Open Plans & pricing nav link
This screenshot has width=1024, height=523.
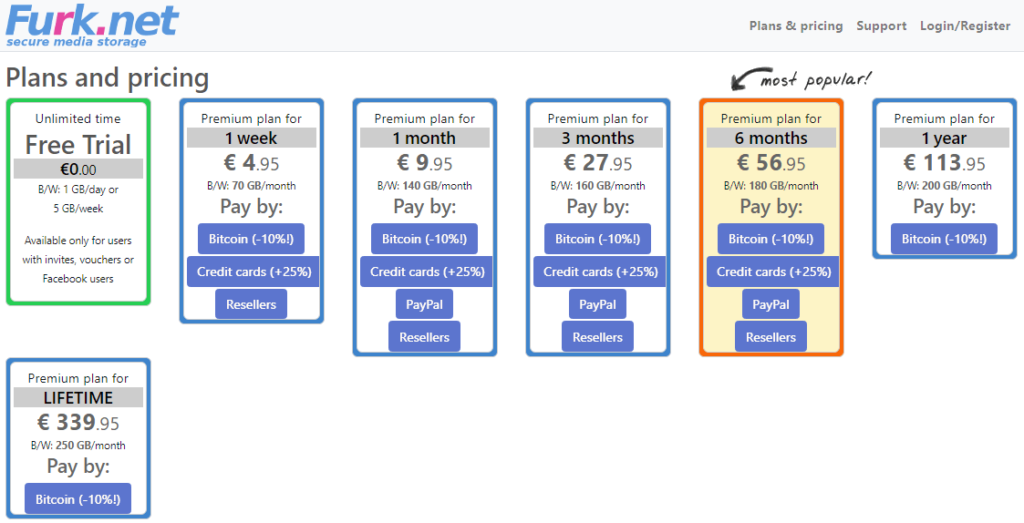(796, 26)
